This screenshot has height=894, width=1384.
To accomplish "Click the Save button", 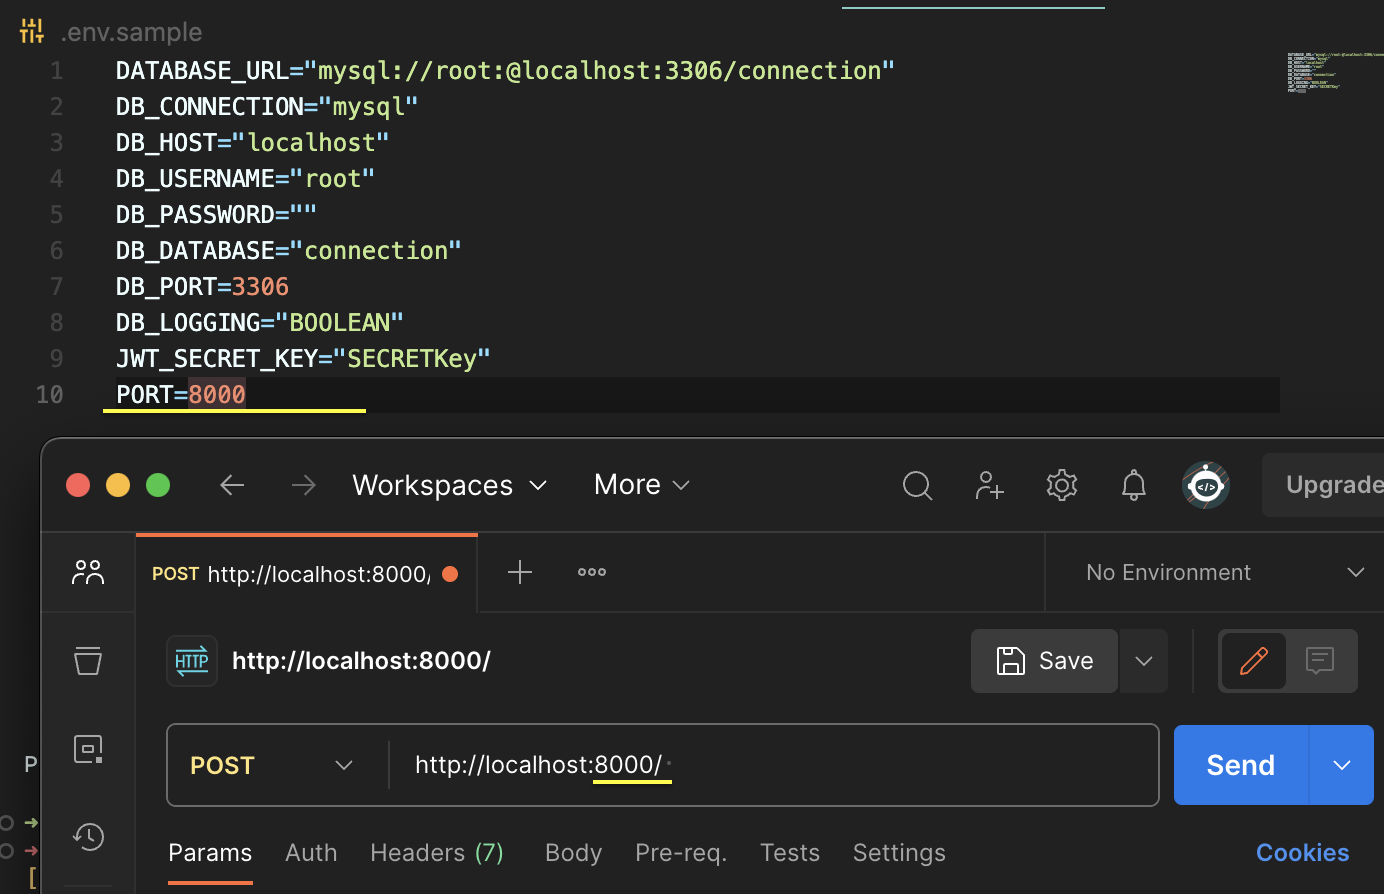I will point(1044,661).
